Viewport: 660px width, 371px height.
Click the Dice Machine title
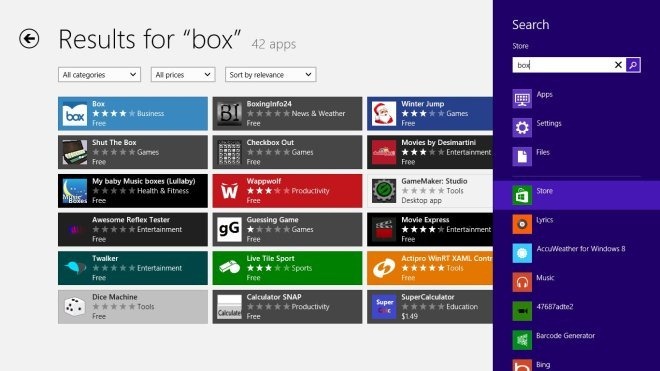[x=114, y=297]
